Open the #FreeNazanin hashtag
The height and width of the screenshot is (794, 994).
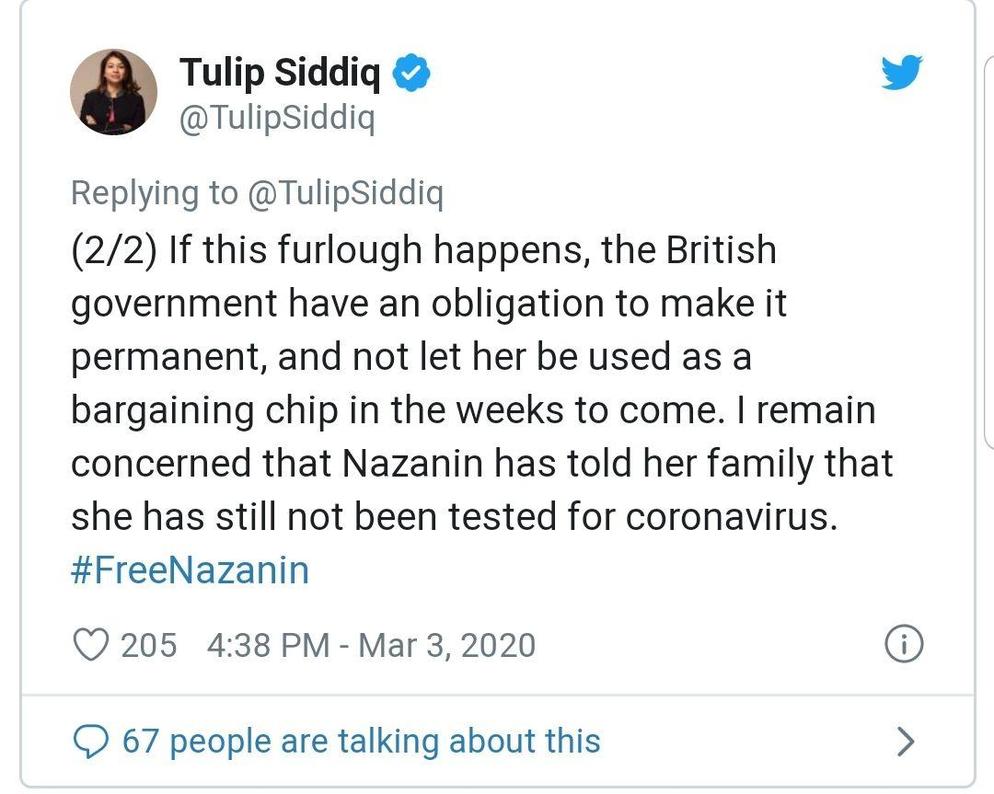190,570
